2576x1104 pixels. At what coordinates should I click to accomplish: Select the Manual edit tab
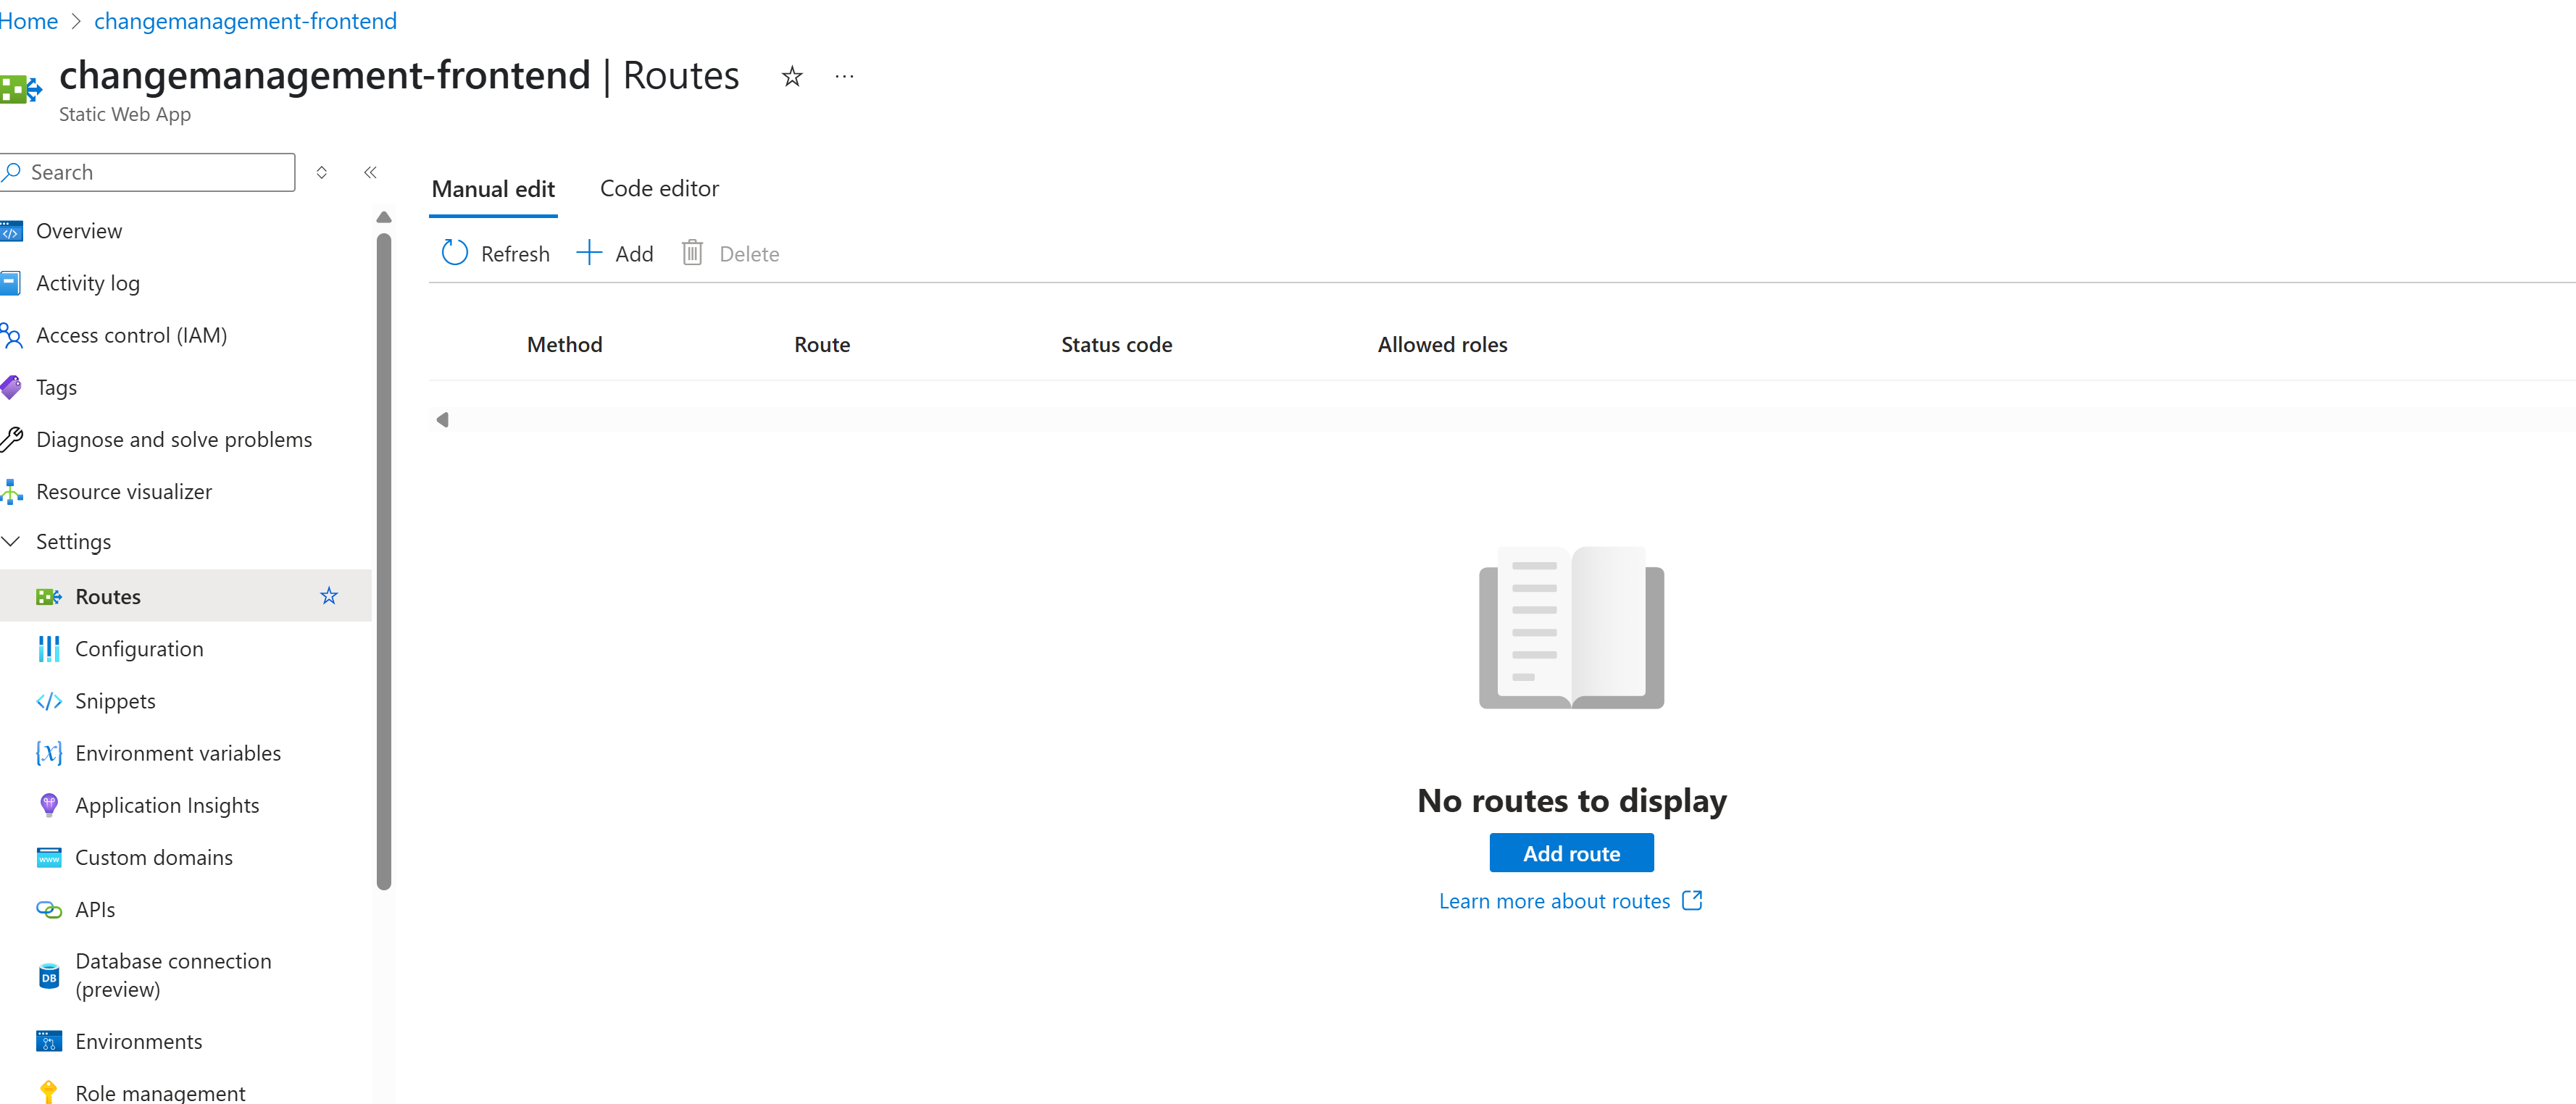pyautogui.click(x=493, y=189)
